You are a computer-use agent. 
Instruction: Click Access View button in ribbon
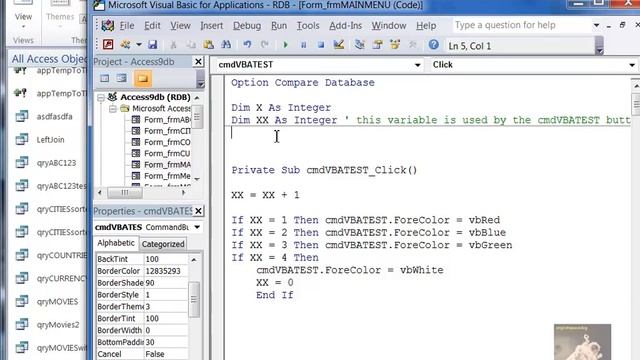(x=23, y=16)
